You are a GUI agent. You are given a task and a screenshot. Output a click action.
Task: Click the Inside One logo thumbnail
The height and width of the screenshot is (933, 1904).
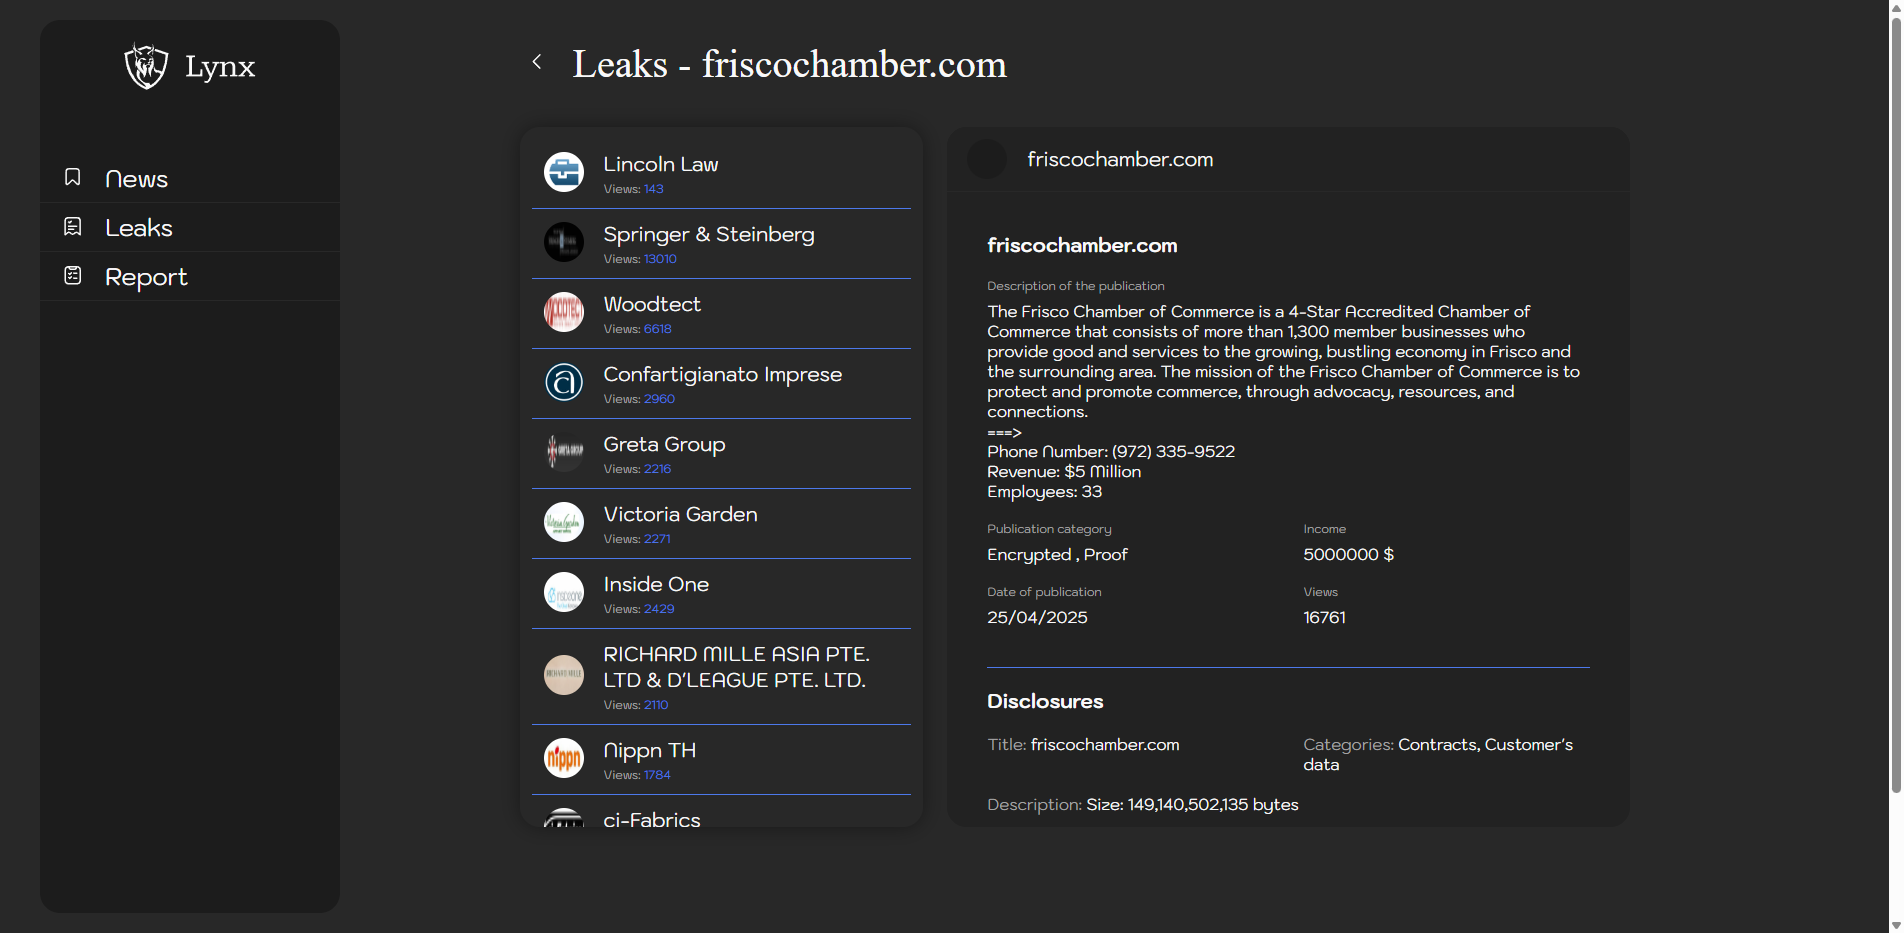click(564, 592)
